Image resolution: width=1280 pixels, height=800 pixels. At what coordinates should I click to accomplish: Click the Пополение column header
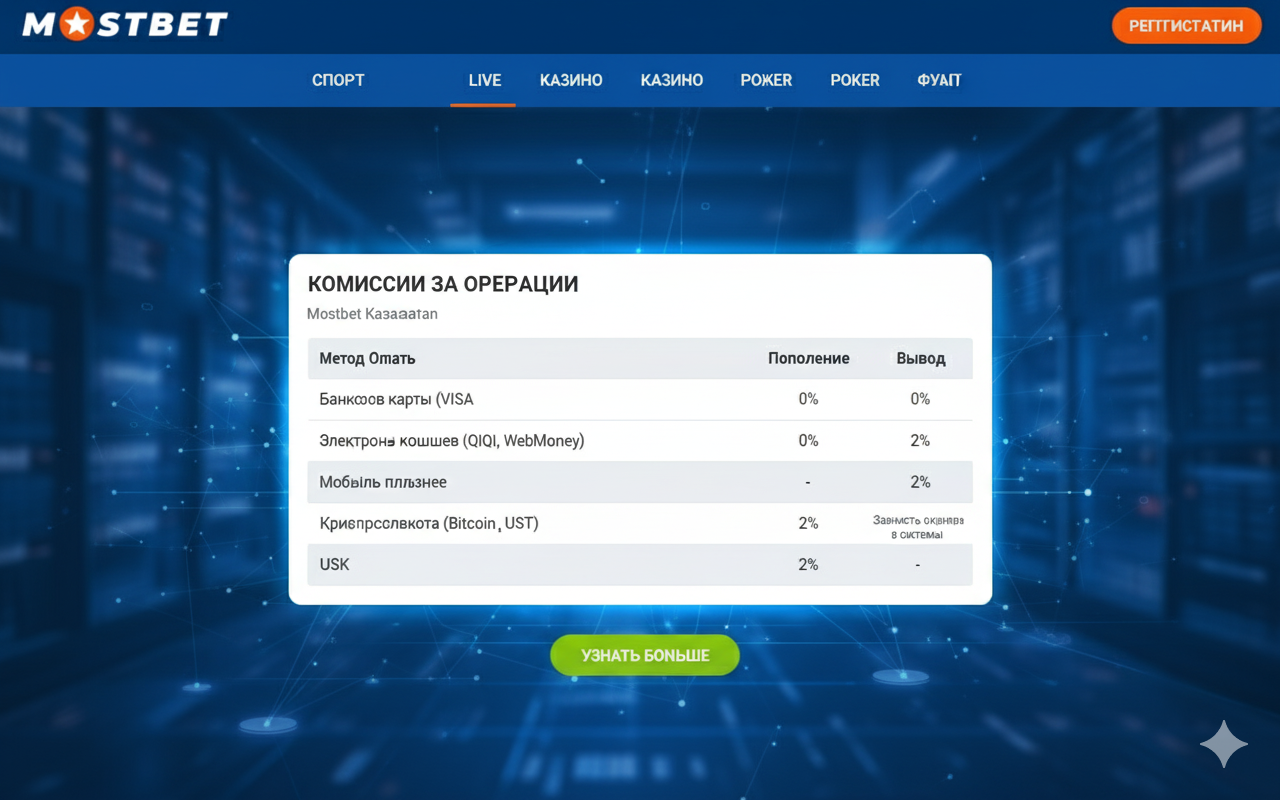pos(808,358)
